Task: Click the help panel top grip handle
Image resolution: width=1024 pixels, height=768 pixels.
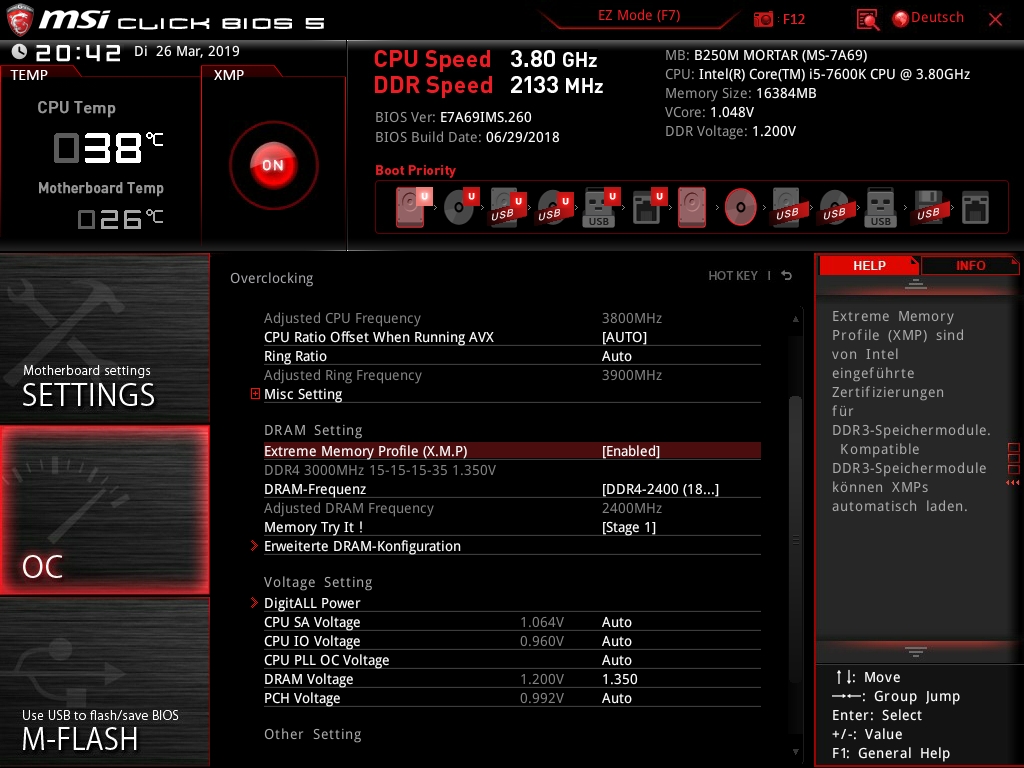Action: 916,283
